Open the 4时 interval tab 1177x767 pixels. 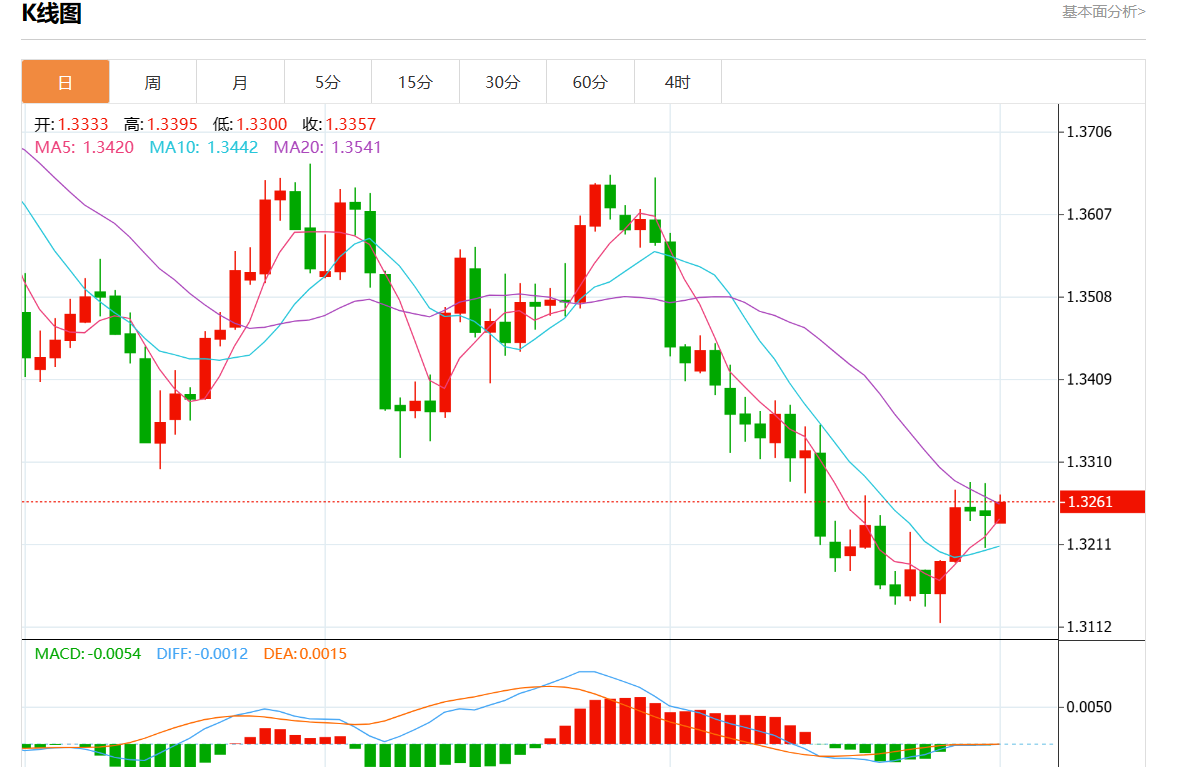pyautogui.click(x=678, y=82)
